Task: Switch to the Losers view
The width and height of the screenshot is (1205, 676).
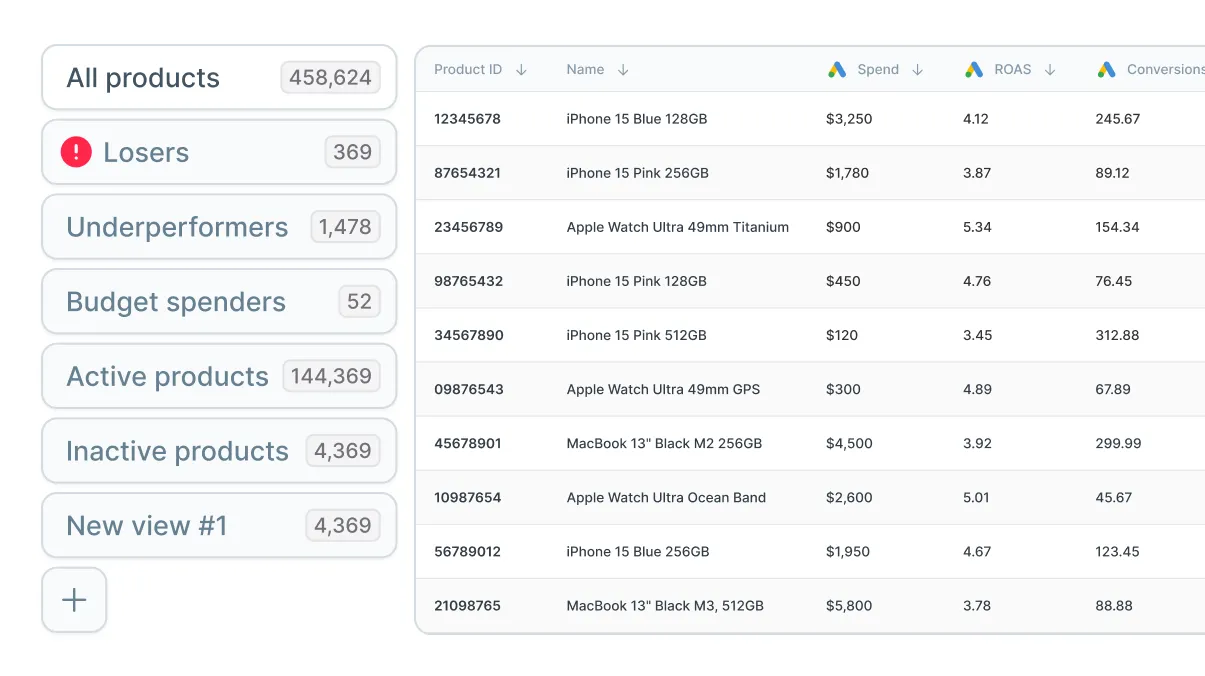Action: click(219, 152)
